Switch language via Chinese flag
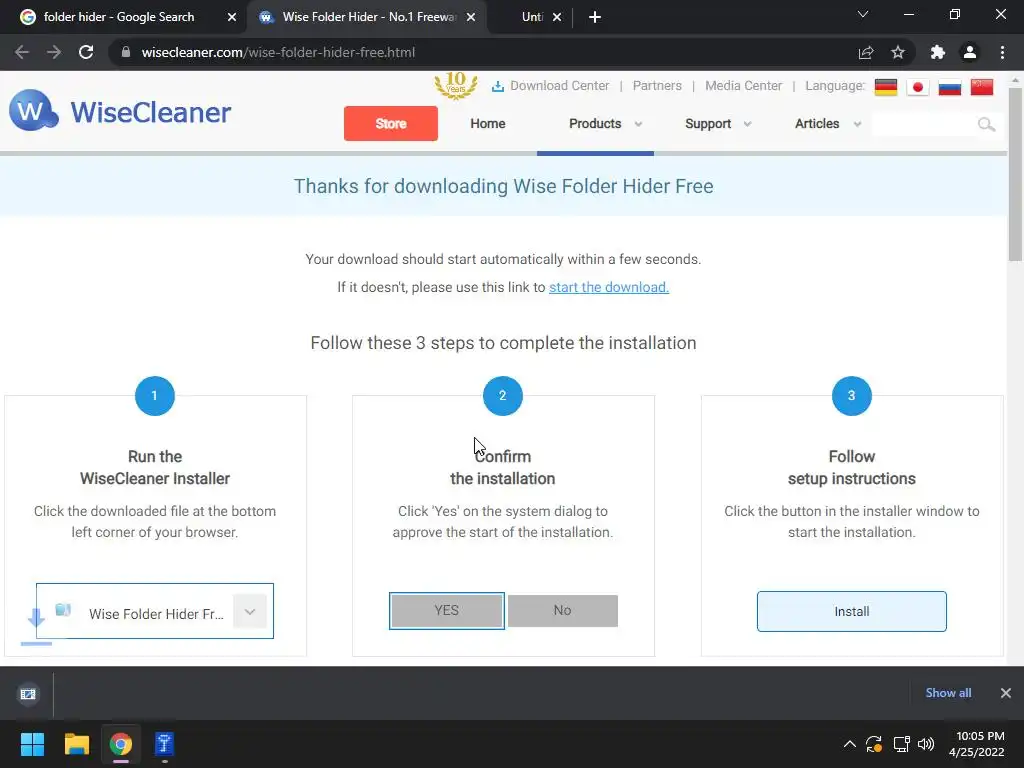The width and height of the screenshot is (1024, 768). tap(982, 87)
